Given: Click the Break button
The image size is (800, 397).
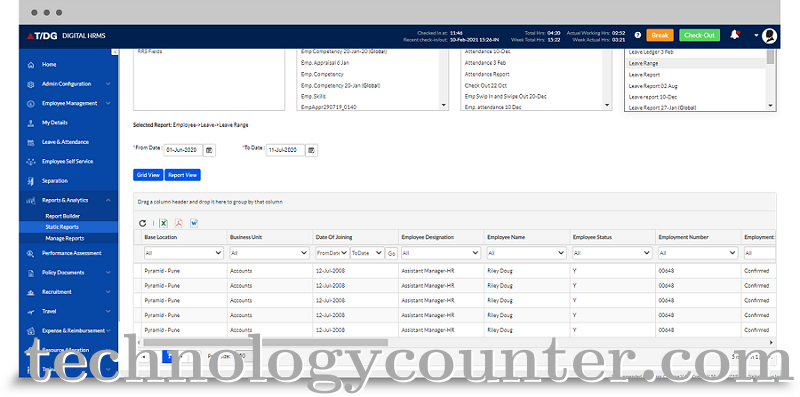Looking at the screenshot, I should [x=660, y=35].
